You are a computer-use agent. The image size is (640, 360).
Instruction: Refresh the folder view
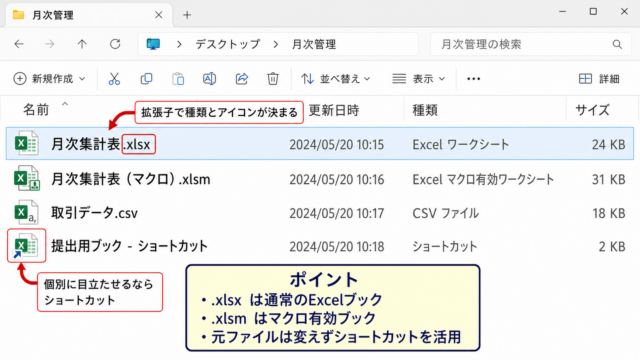coord(115,44)
